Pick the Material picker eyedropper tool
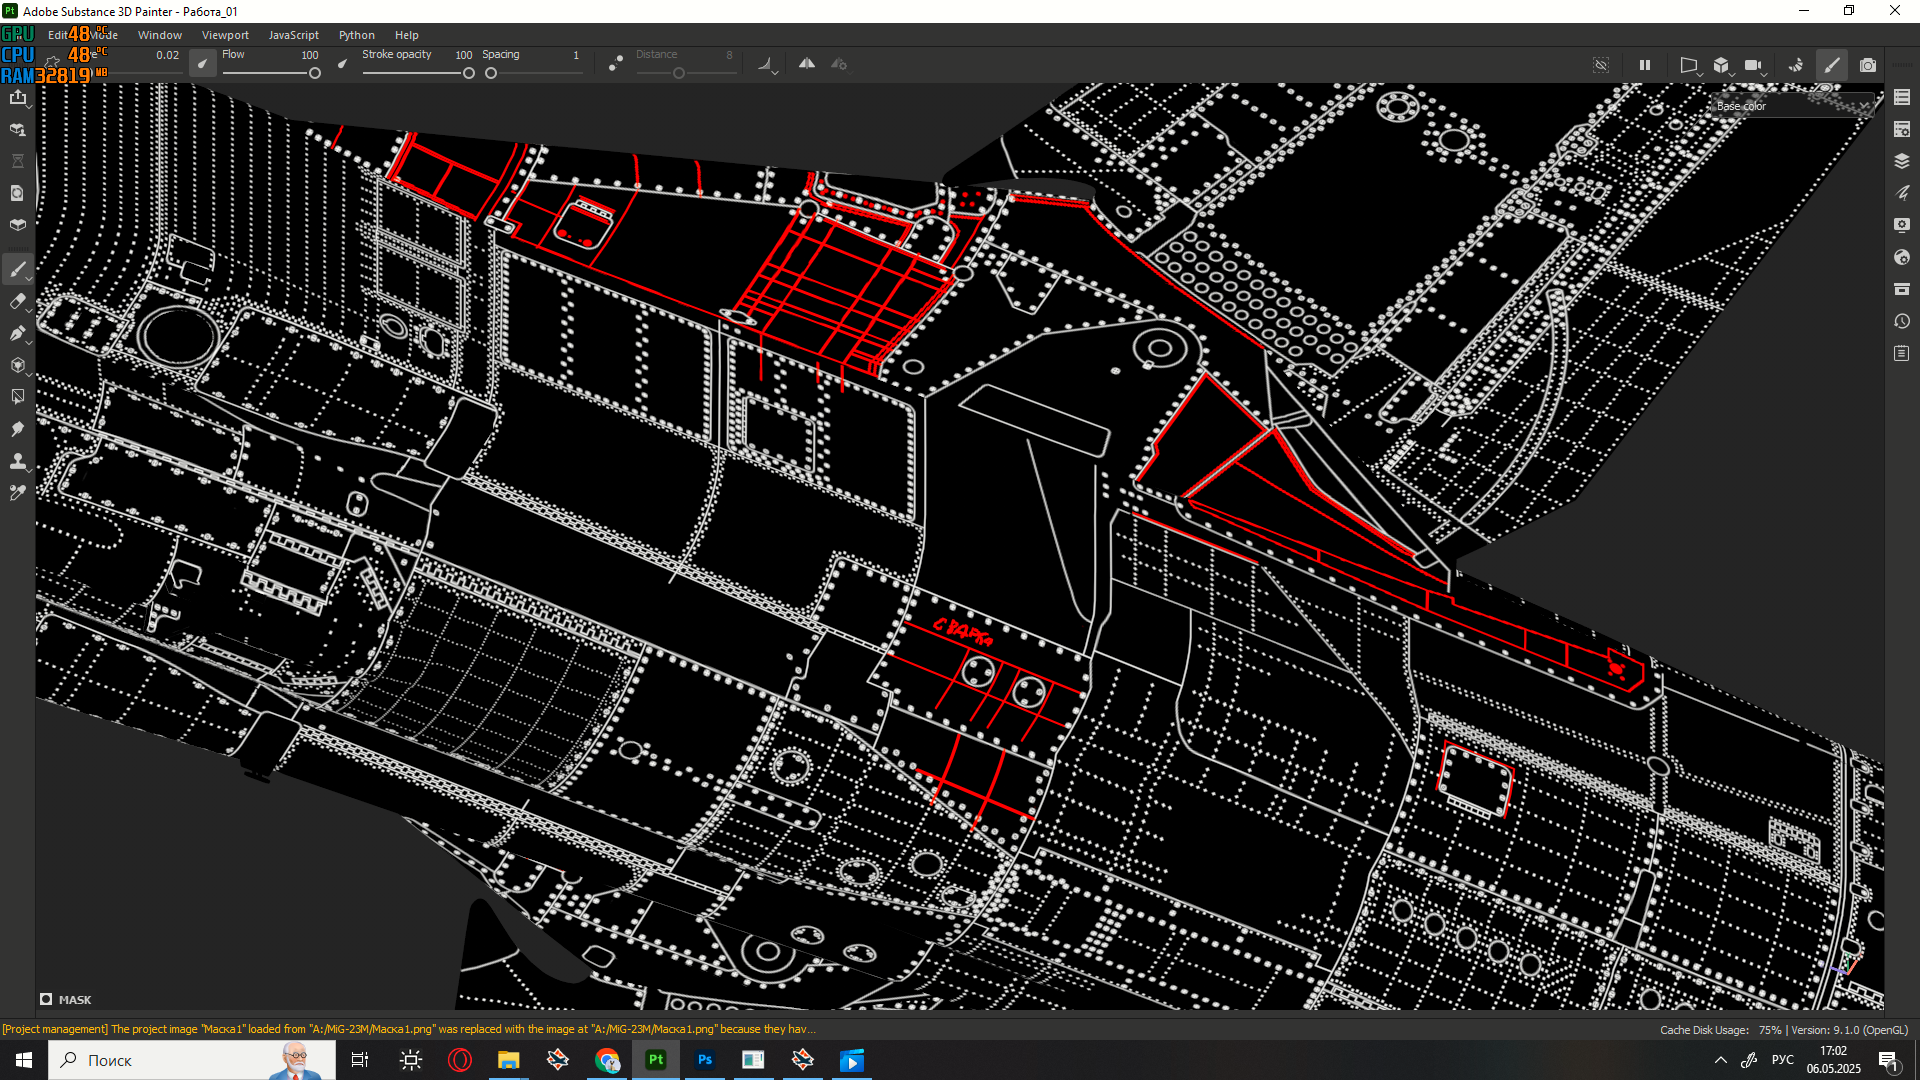 click(17, 493)
